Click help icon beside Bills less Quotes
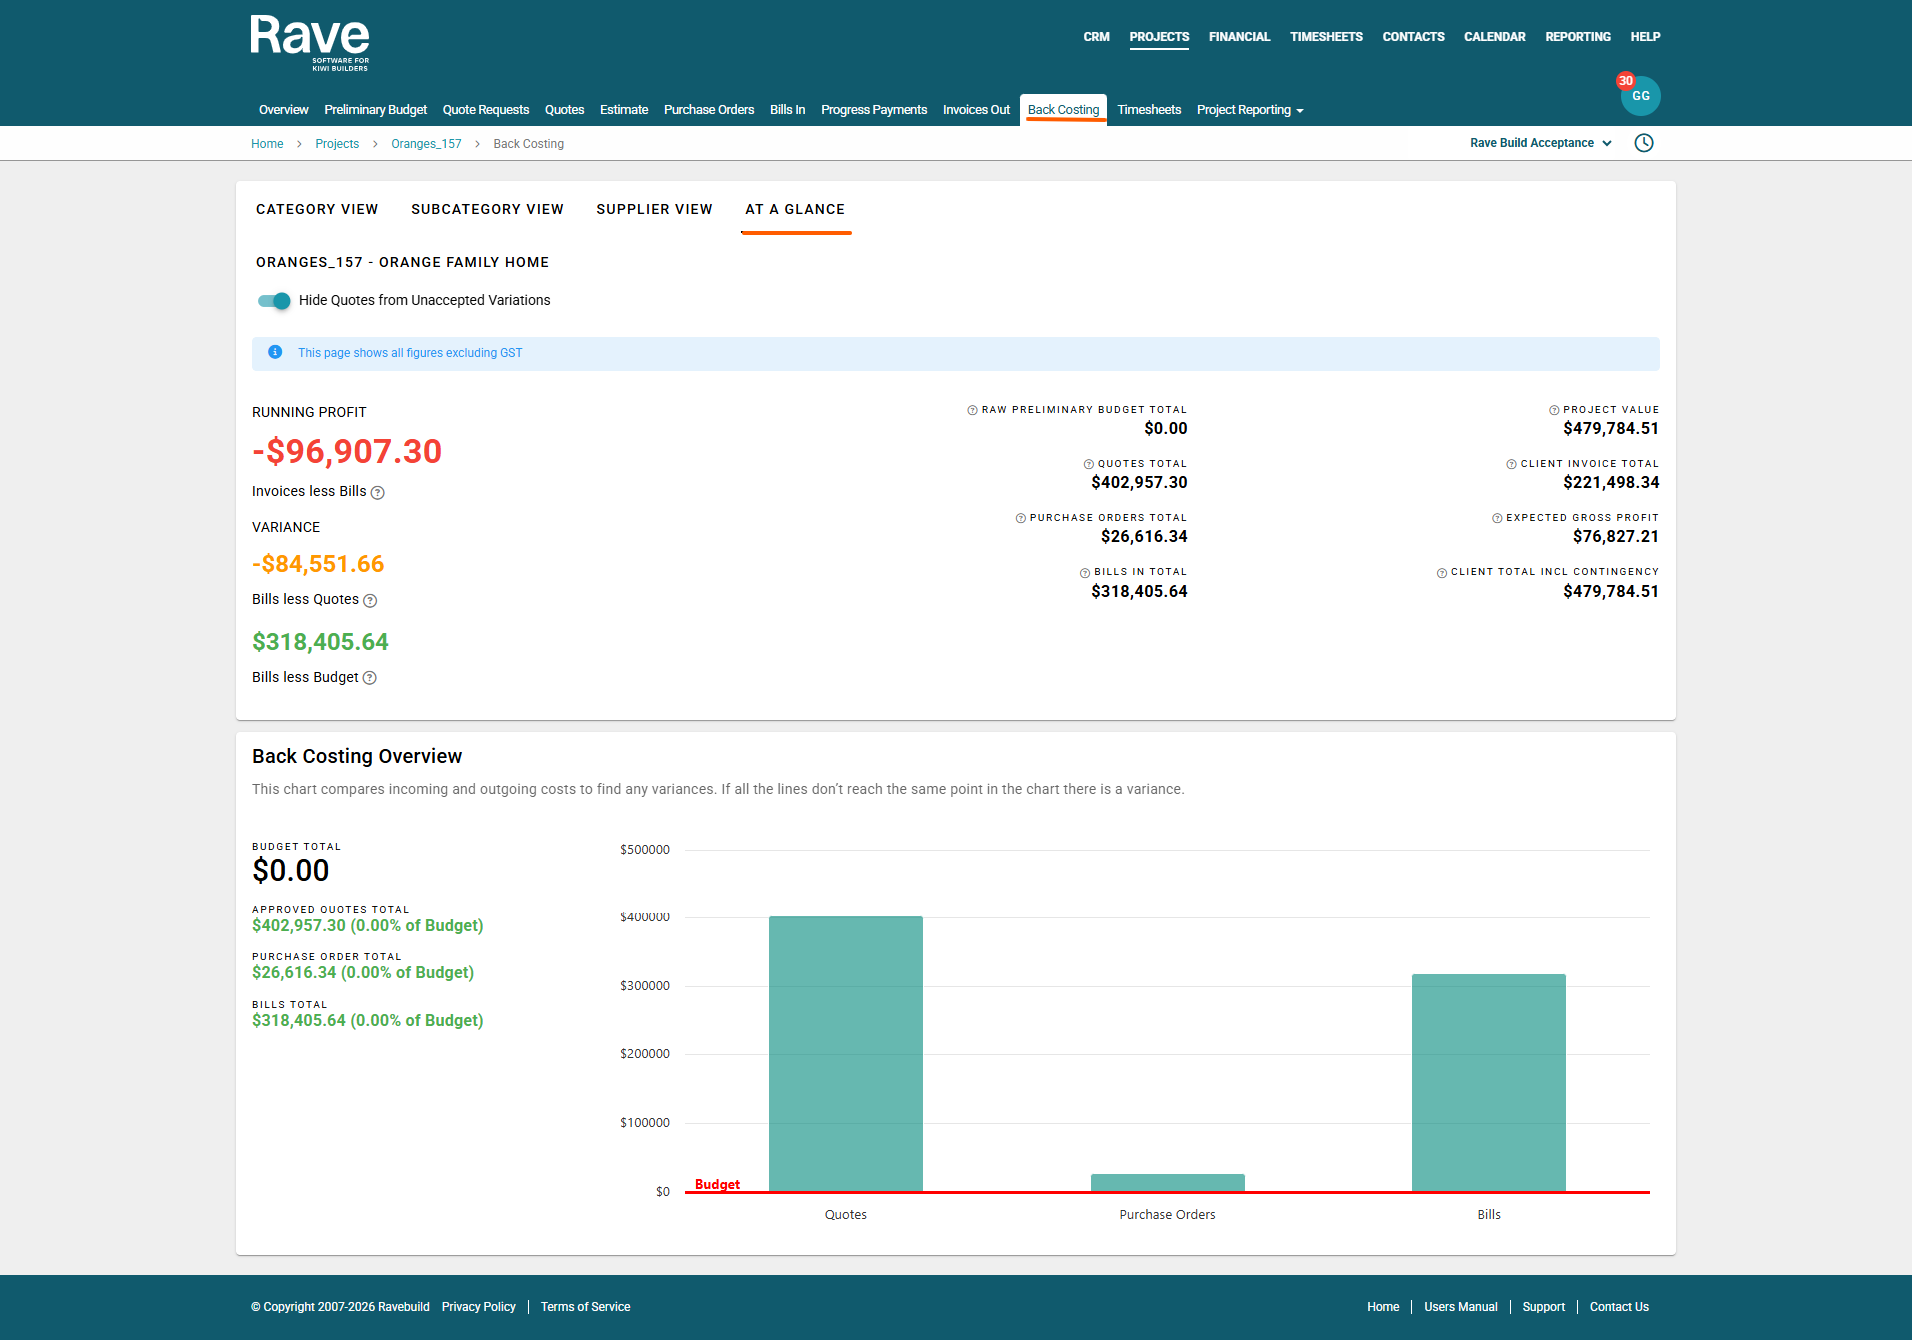 370,600
